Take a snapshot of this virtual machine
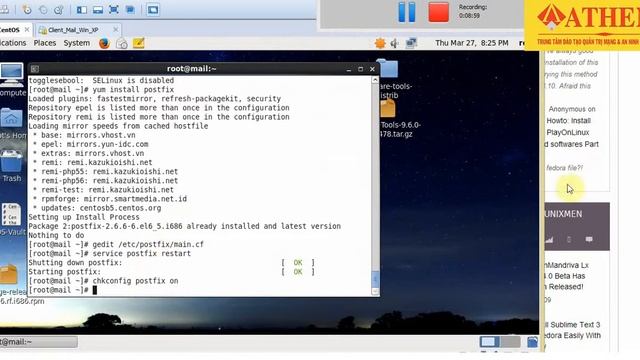 tap(27, 9)
